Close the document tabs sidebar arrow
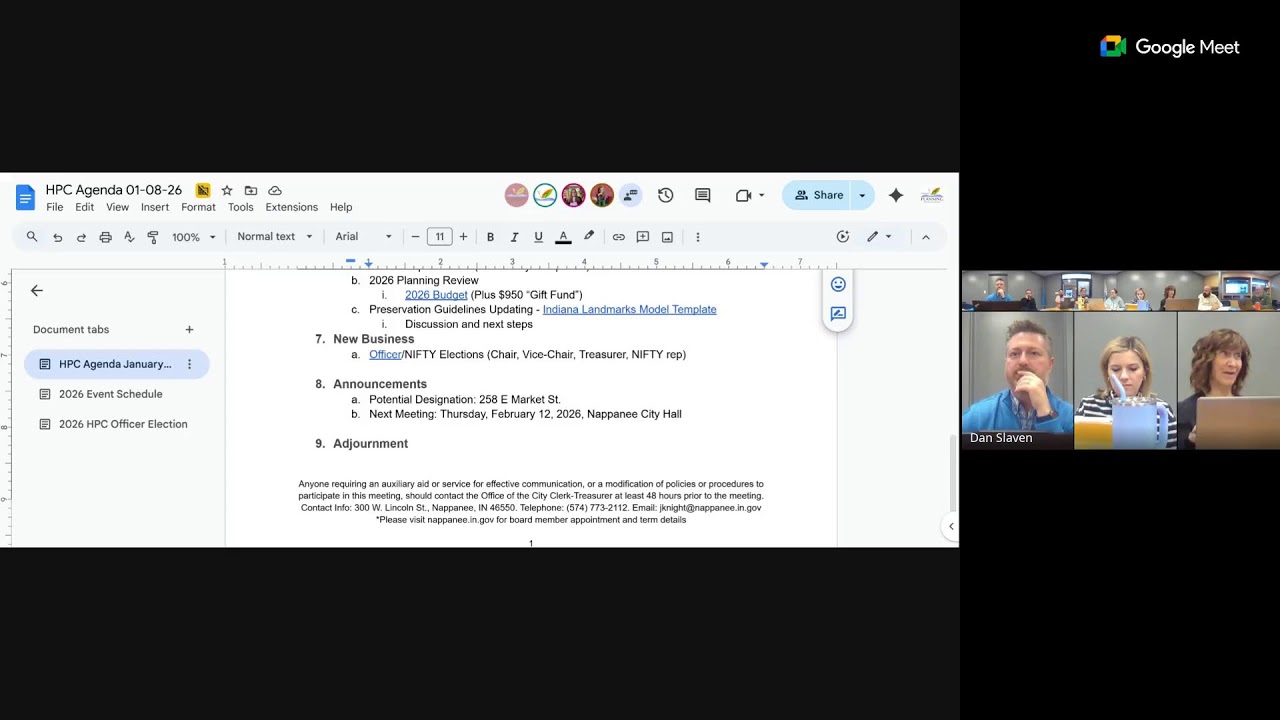Viewport: 1280px width, 720px height. [37, 291]
